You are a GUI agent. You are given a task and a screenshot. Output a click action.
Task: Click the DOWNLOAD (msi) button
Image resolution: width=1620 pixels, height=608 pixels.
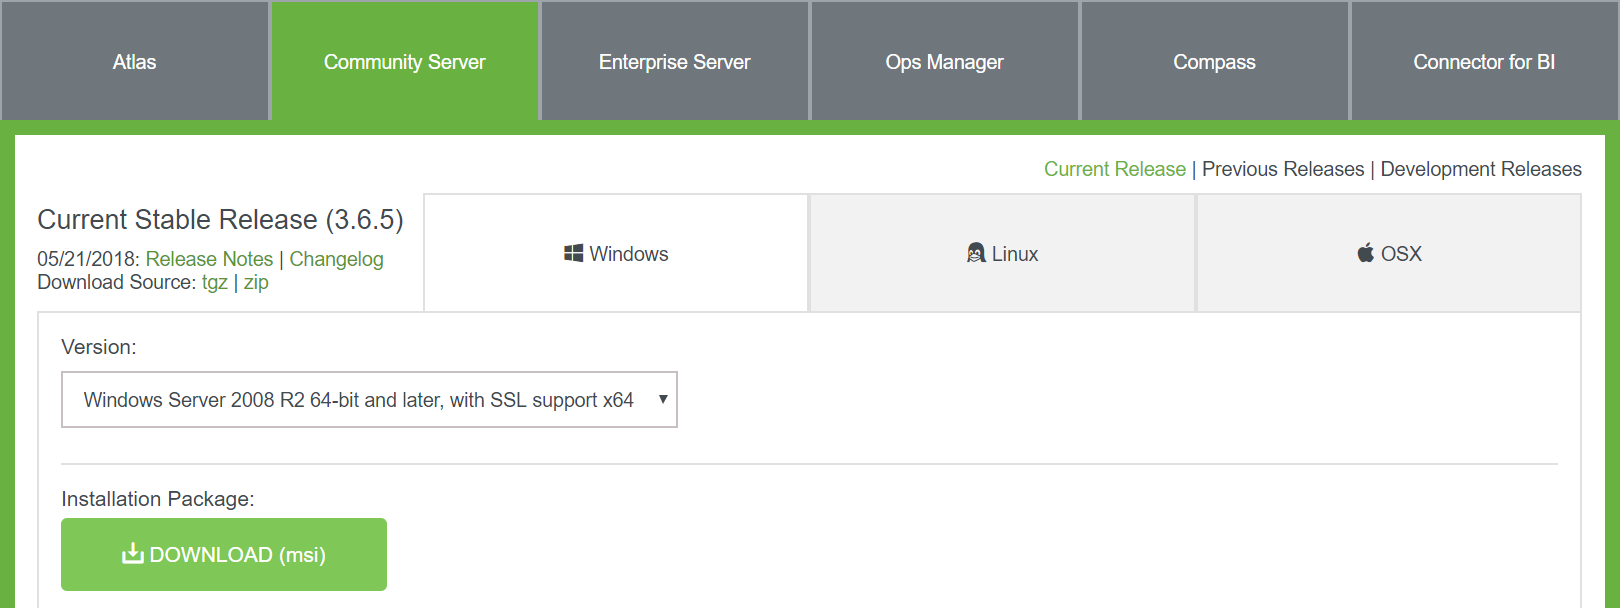[x=224, y=554]
